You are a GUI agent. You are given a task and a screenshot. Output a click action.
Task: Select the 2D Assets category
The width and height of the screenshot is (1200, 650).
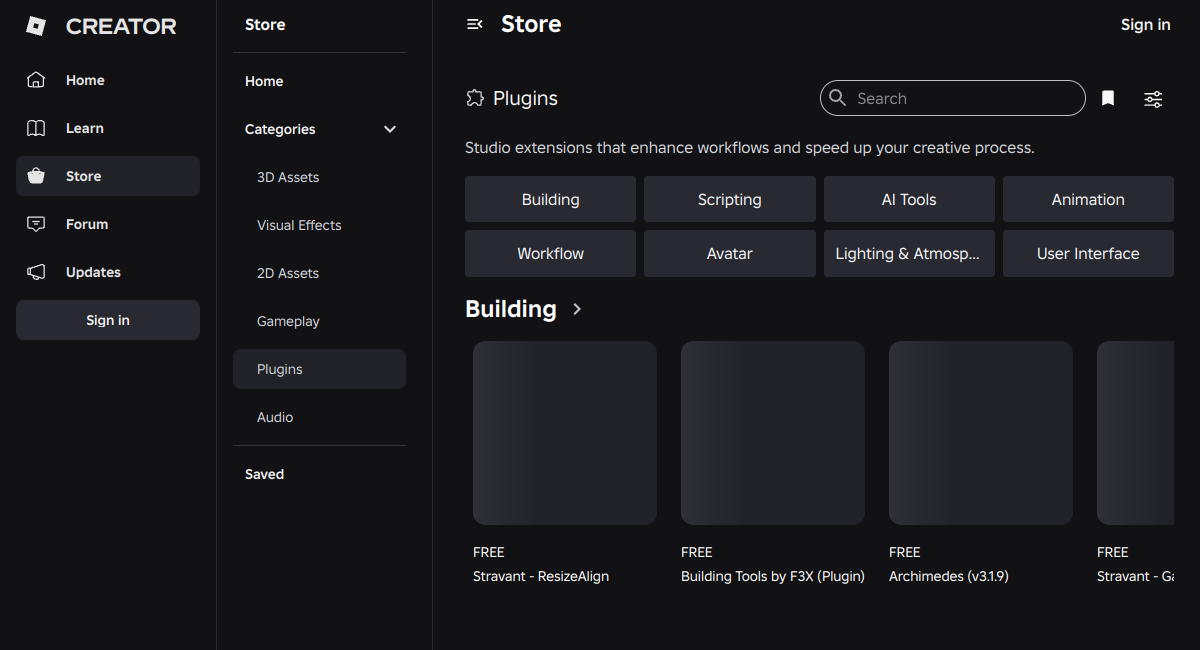point(319,273)
